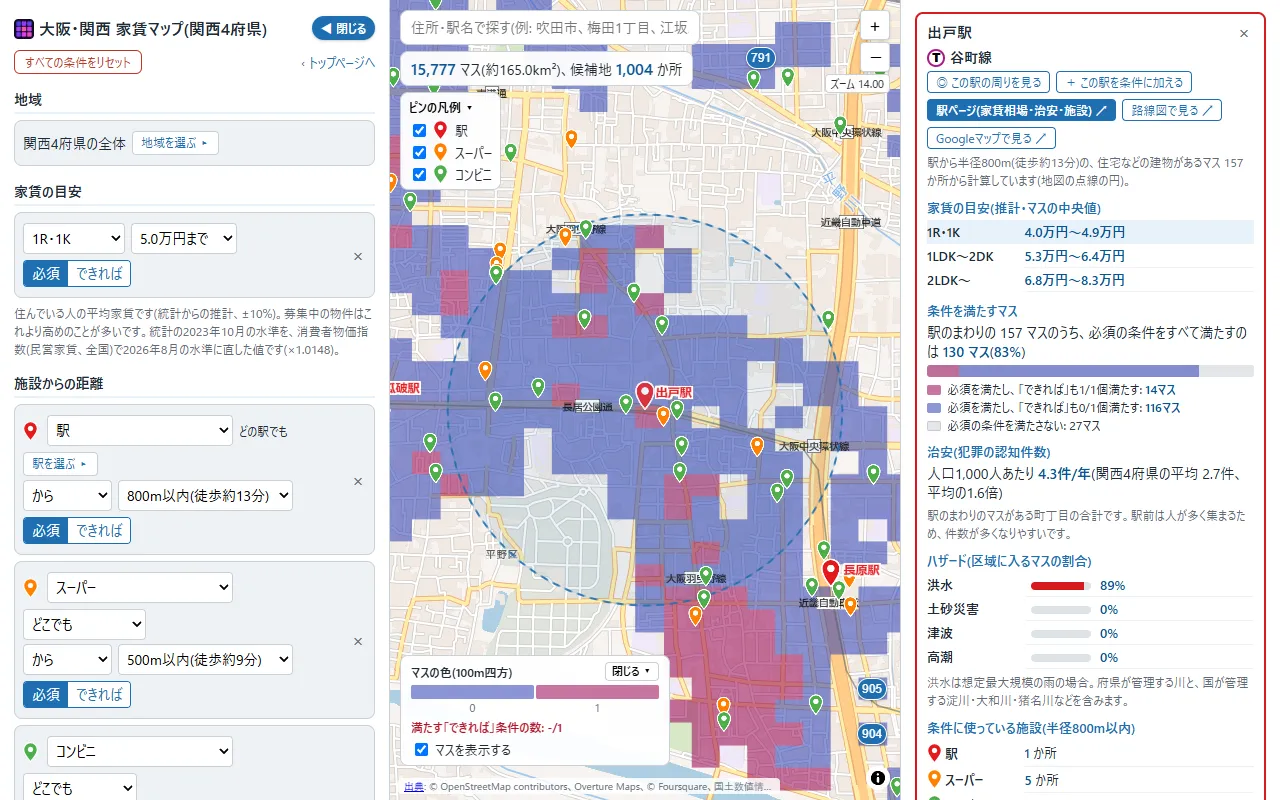Click この駅の周りを見る button
This screenshot has width=1280, height=800.
pyautogui.click(x=988, y=83)
